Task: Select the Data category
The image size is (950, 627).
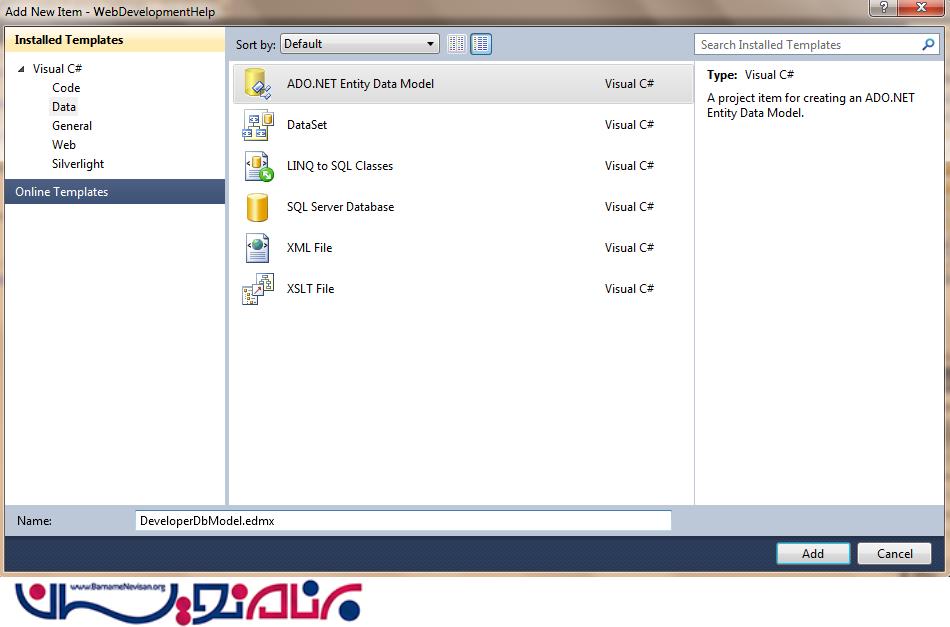Action: [x=64, y=107]
